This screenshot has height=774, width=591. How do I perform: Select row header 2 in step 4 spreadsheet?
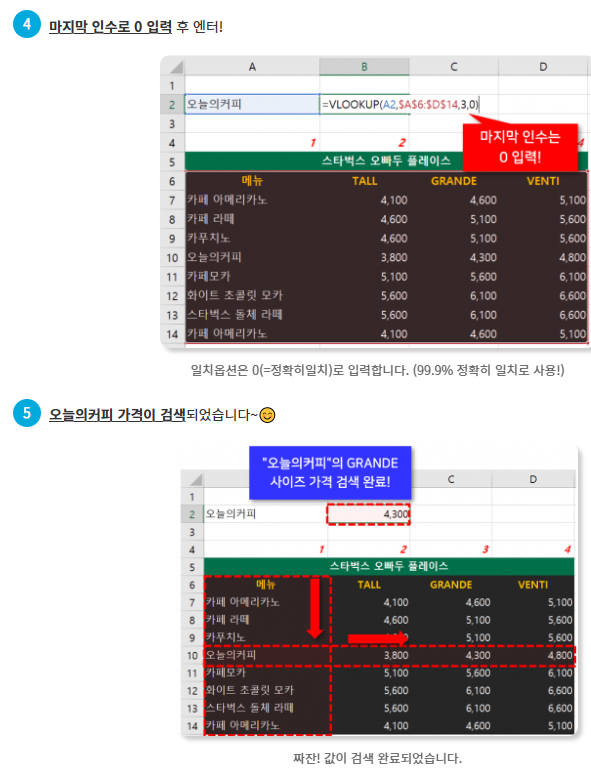[172, 105]
